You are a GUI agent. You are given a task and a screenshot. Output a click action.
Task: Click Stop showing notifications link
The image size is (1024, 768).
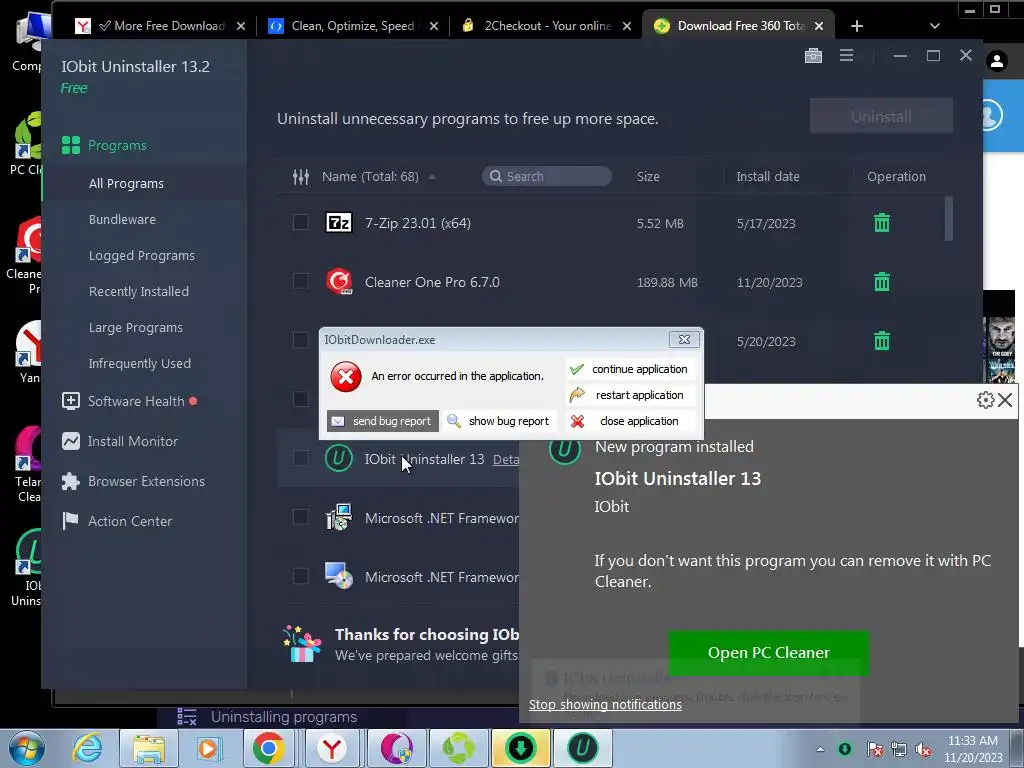[605, 705]
